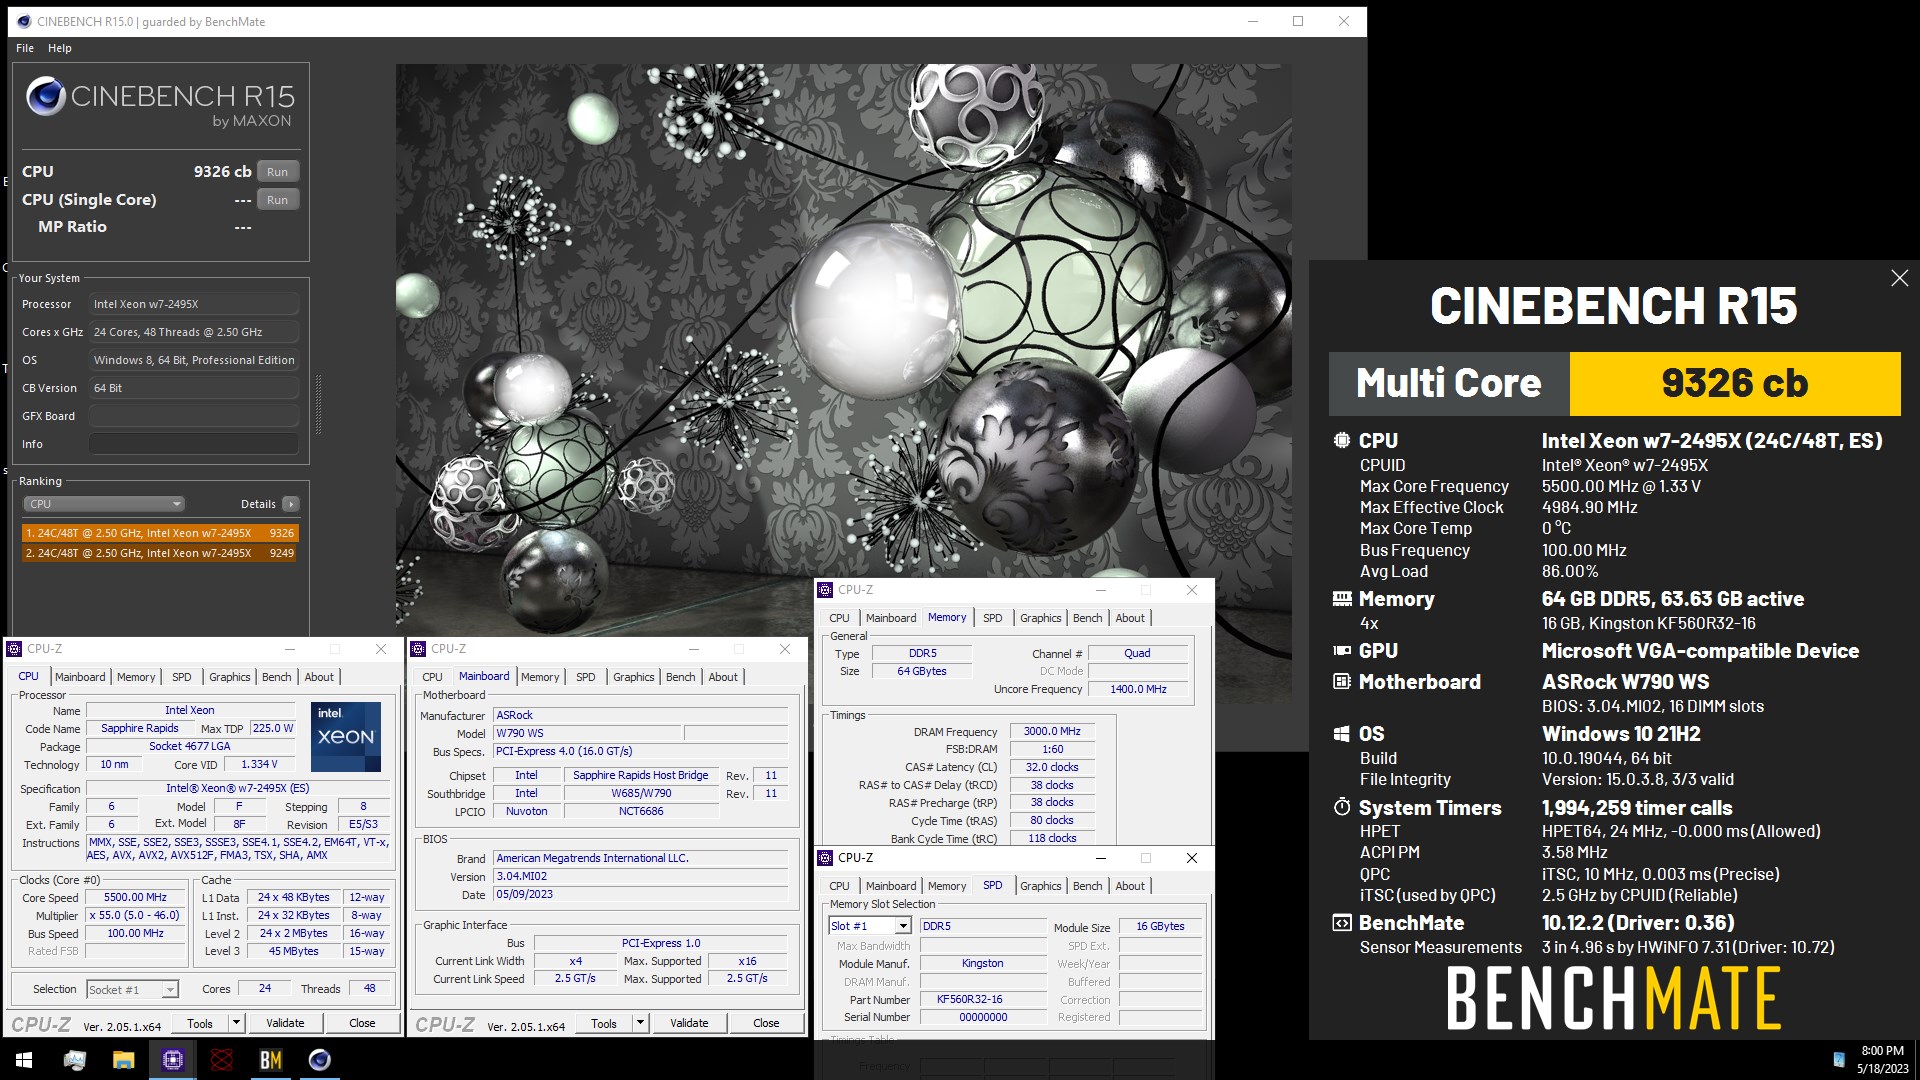
Task: Click the empty GFX Board field
Action: click(194, 416)
